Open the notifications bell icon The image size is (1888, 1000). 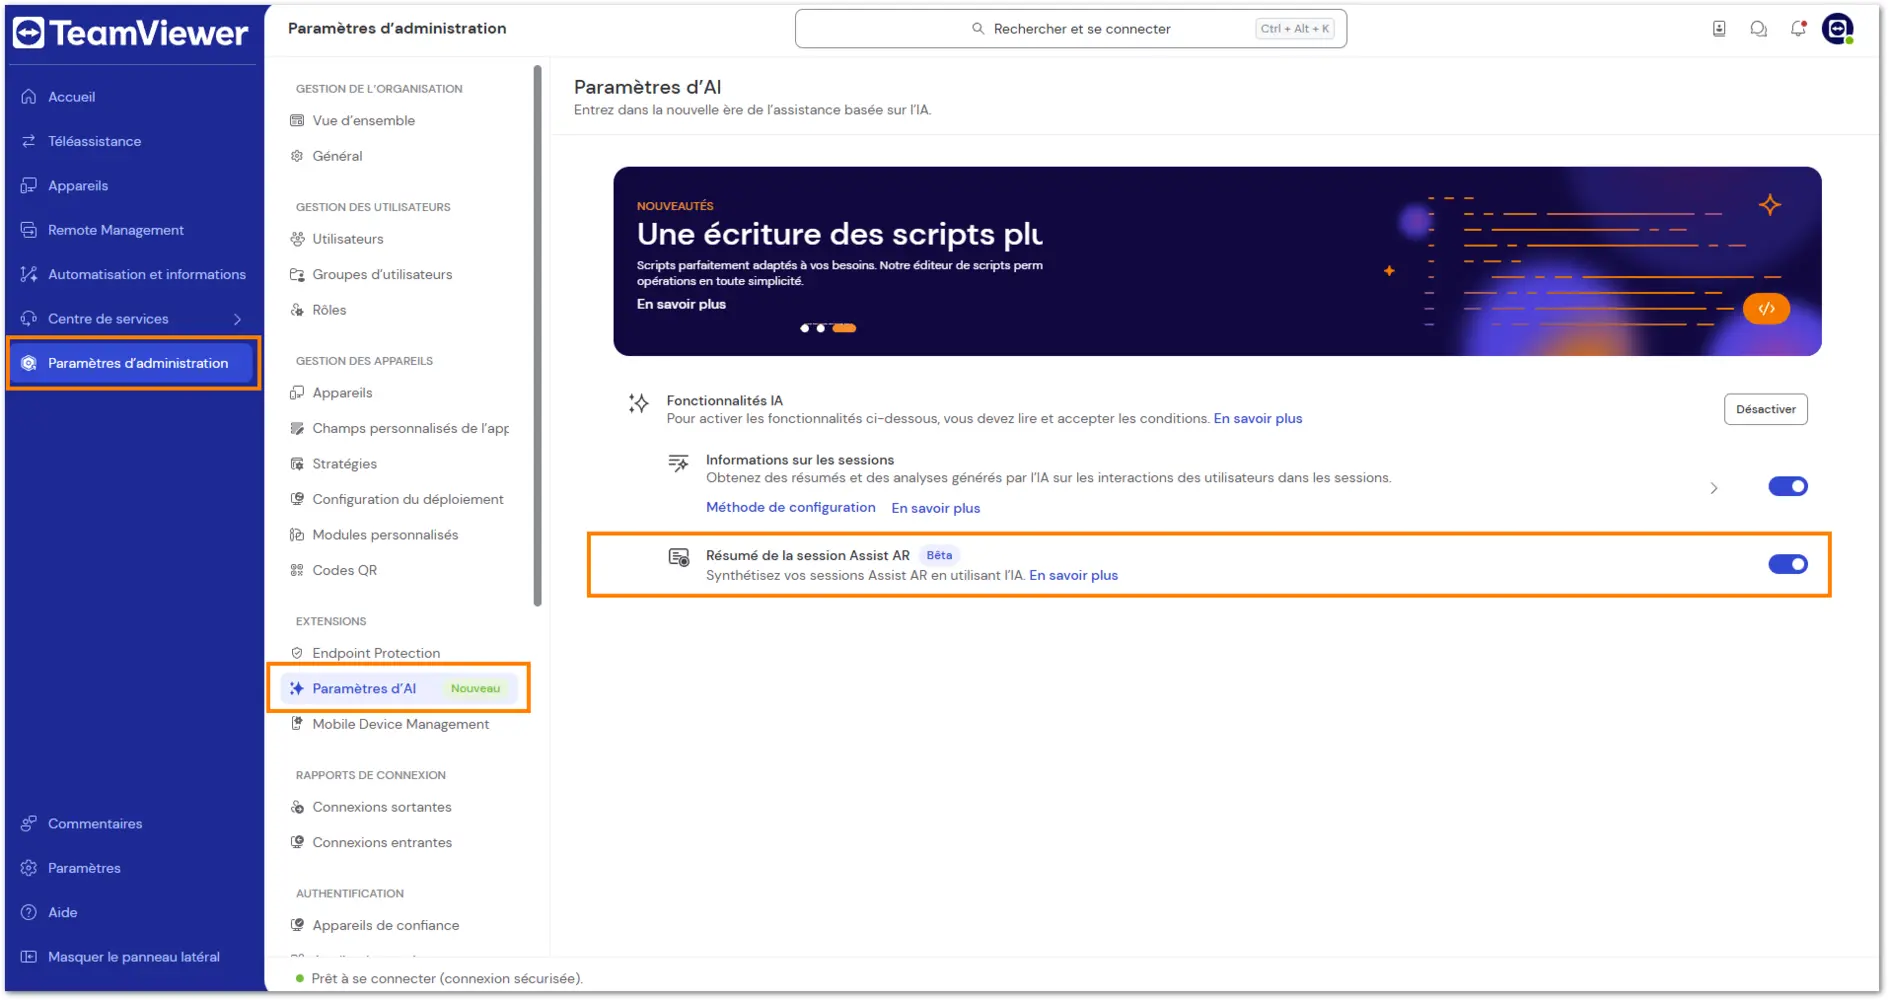[x=1798, y=29]
